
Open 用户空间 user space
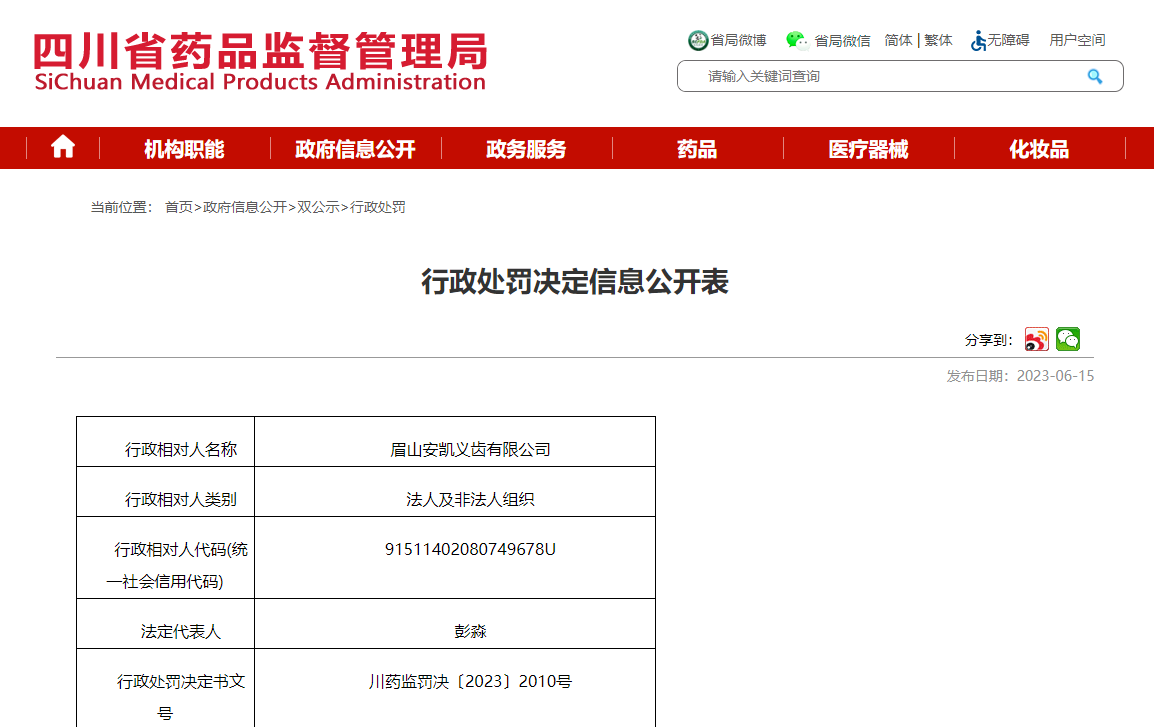1077,40
